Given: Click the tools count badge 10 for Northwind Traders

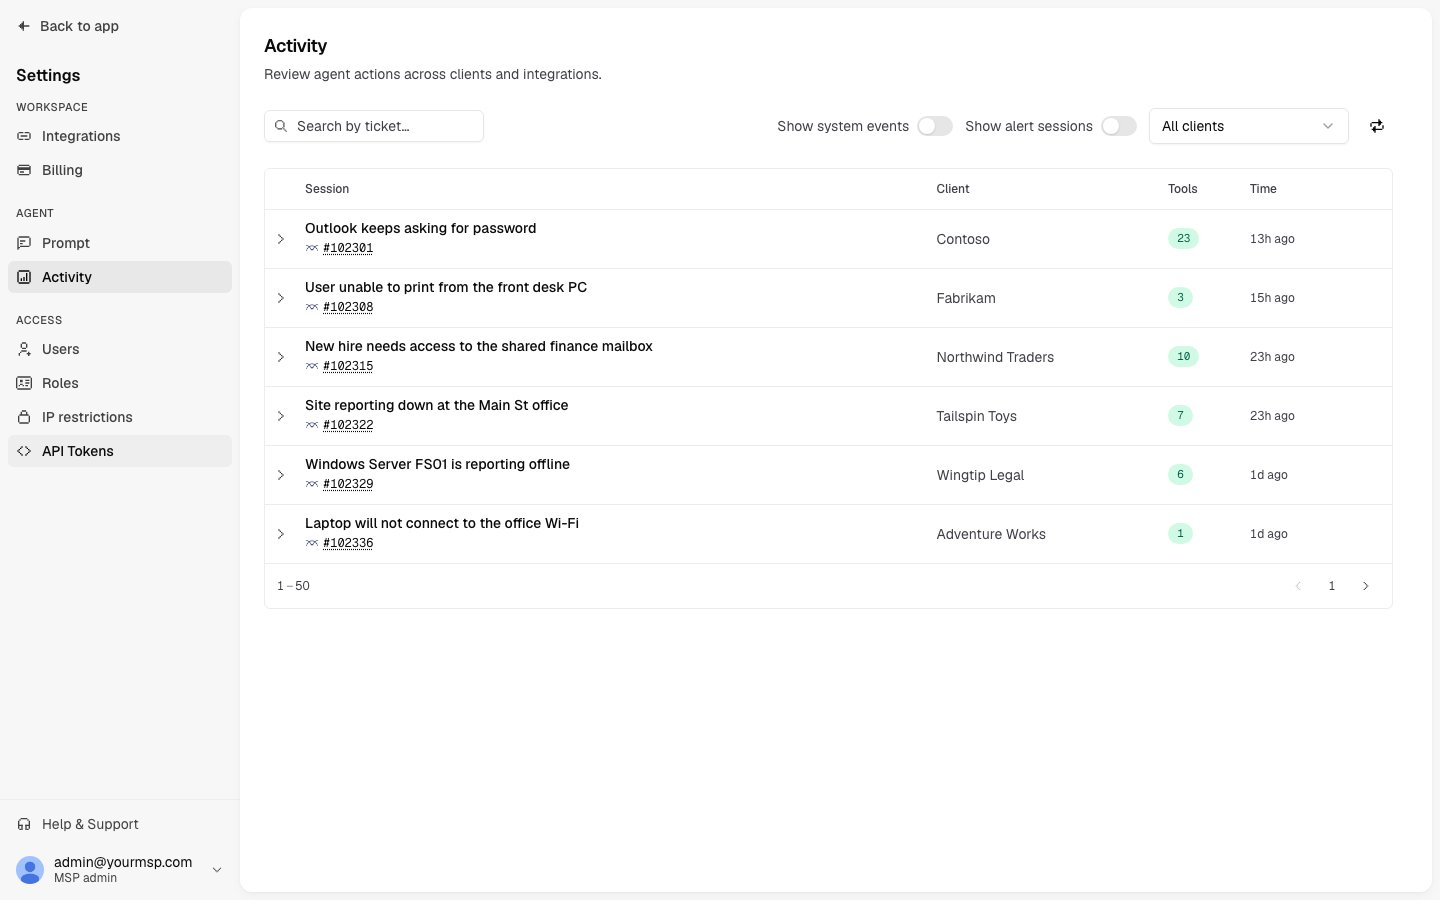Looking at the screenshot, I should 1183,357.
